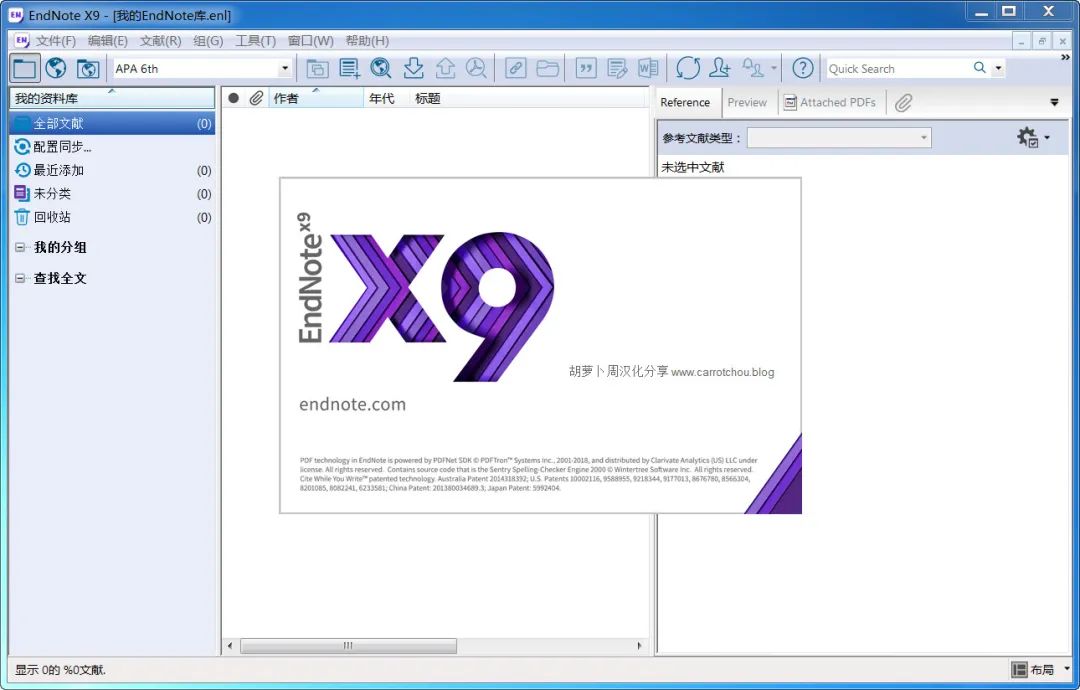Screen dimensions: 1080x690
Task: Click the Export upload-arrow icon
Action: (x=445, y=68)
